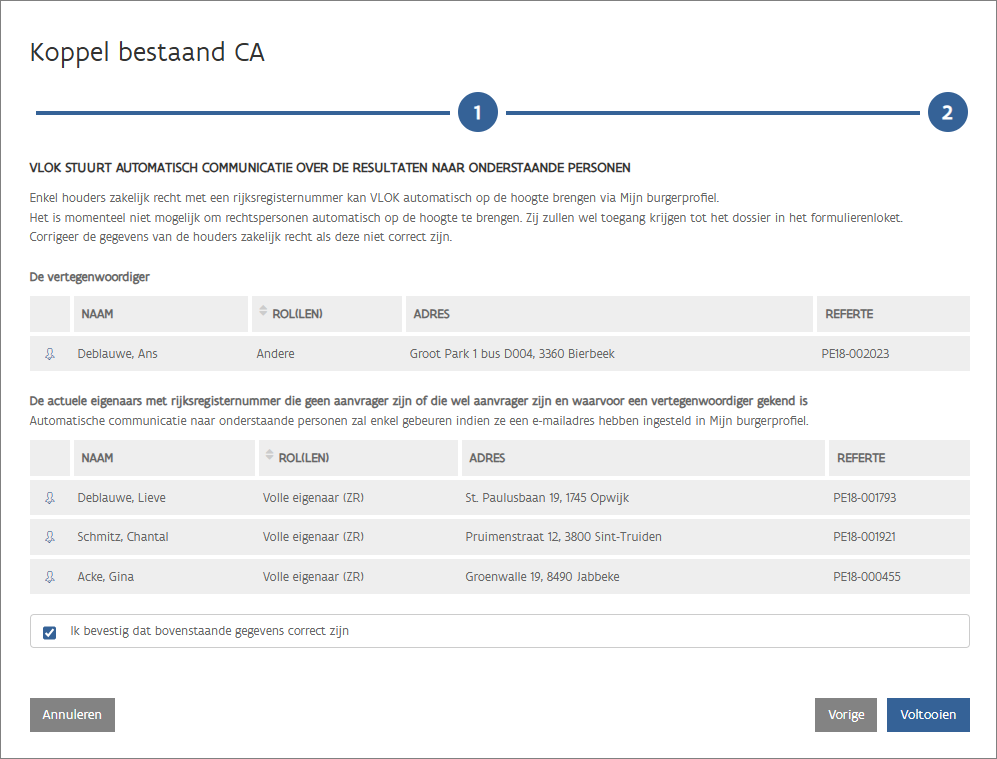
Task: Click REFERTE header in the owners table
Action: tap(860, 458)
